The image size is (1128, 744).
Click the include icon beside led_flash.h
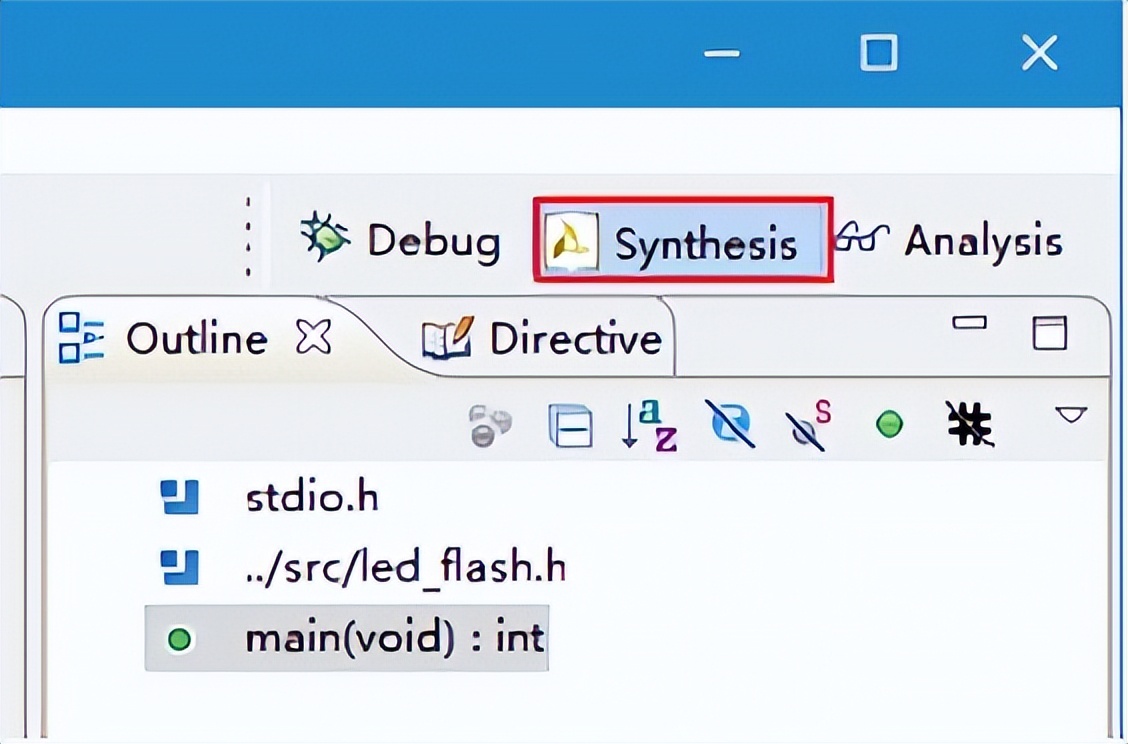(x=179, y=567)
